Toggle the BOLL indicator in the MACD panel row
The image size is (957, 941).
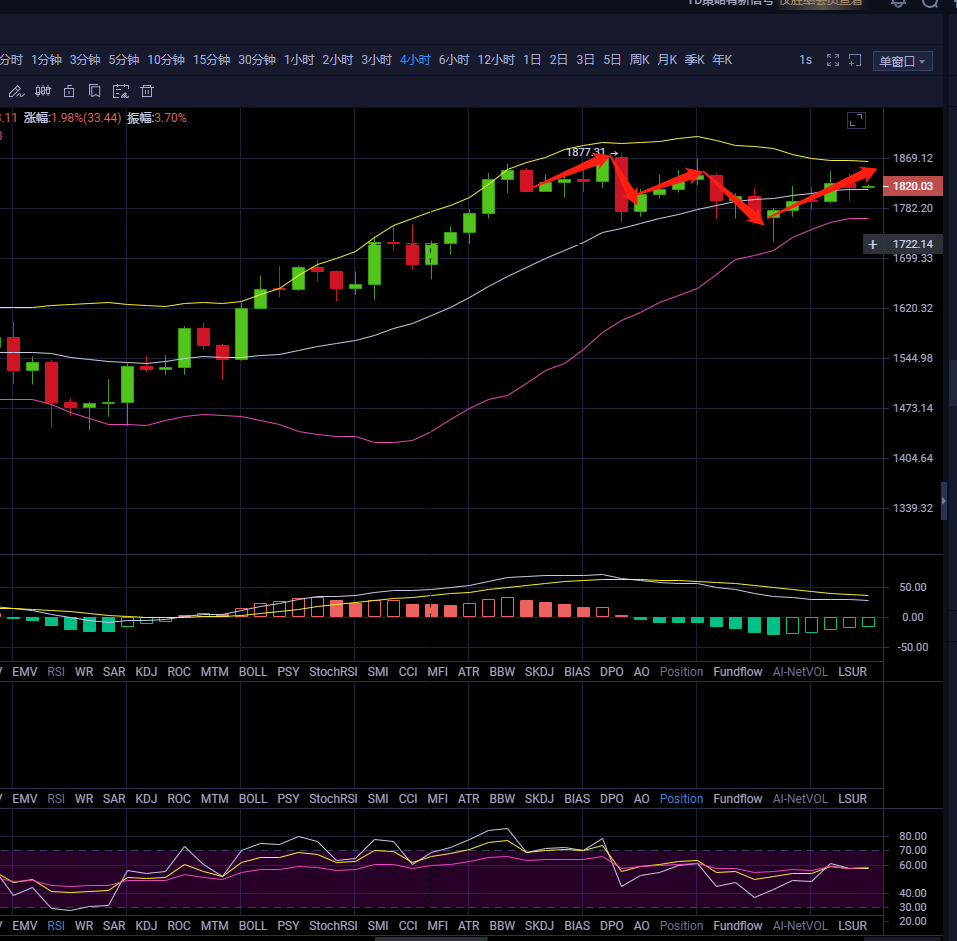253,672
